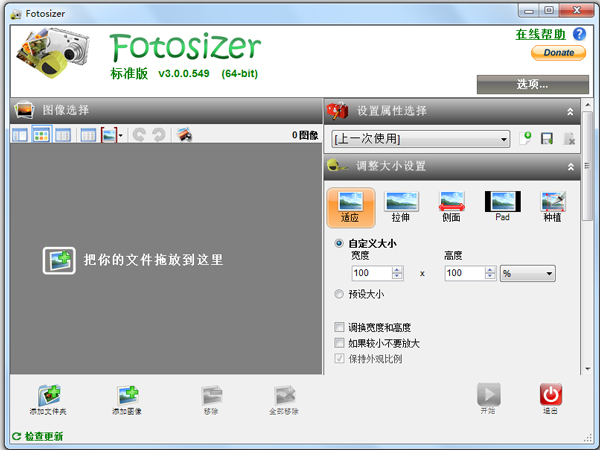Click the 图像选择 panel header icon
The height and width of the screenshot is (450, 600).
24,110
